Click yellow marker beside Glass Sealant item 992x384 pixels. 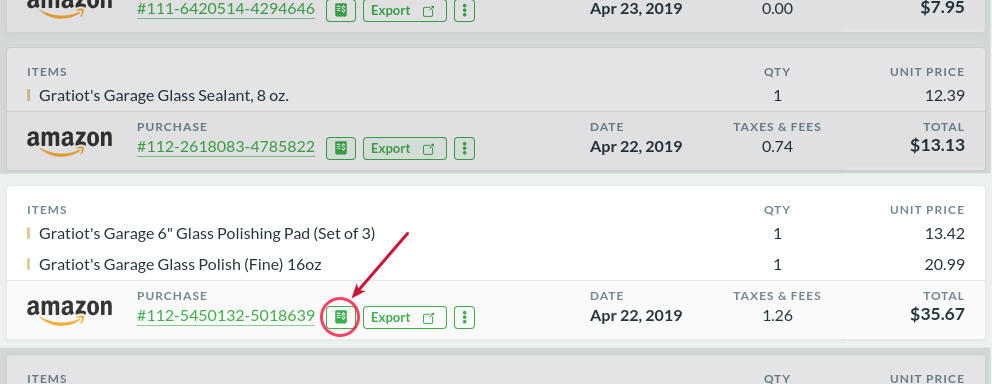[x=28, y=96]
